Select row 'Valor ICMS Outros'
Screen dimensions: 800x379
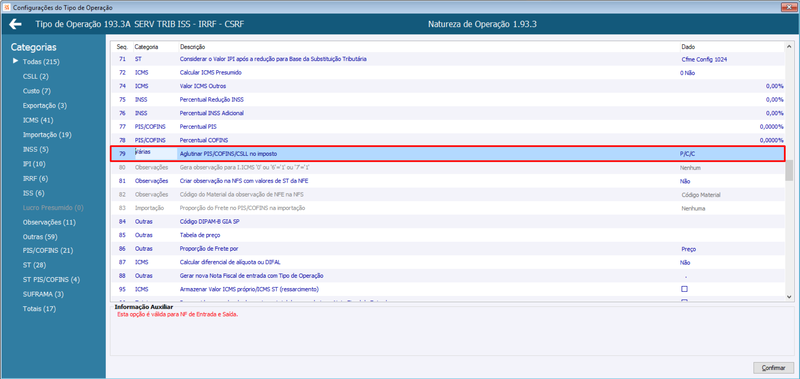[448, 86]
